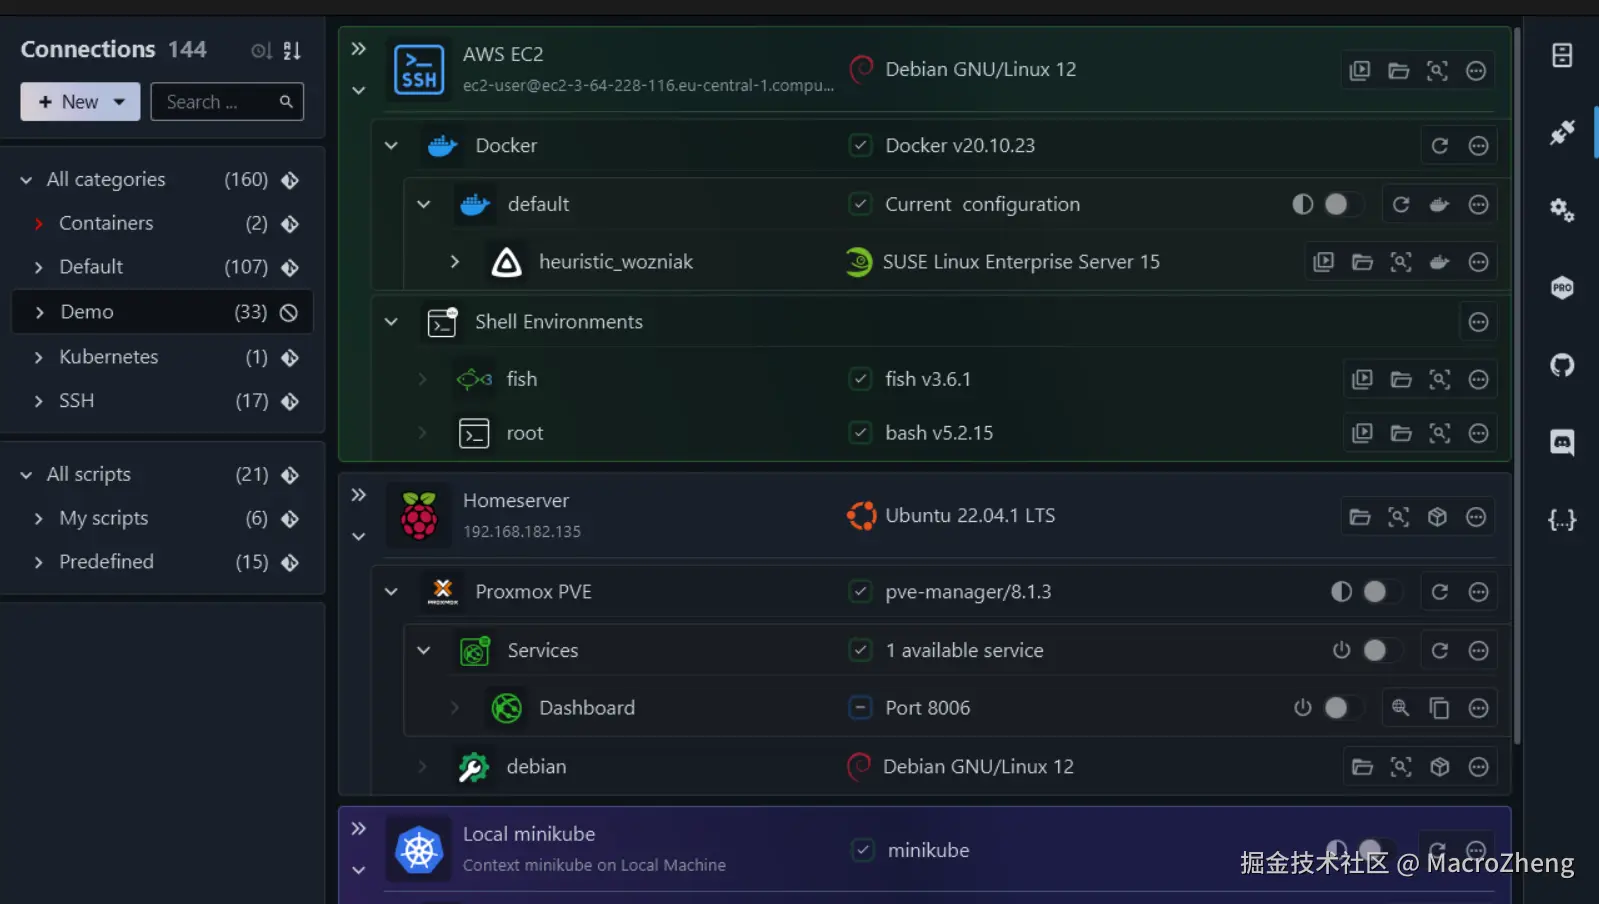Browse files with fish shell entry
Viewport: 1599px width, 904px height.
point(1401,380)
